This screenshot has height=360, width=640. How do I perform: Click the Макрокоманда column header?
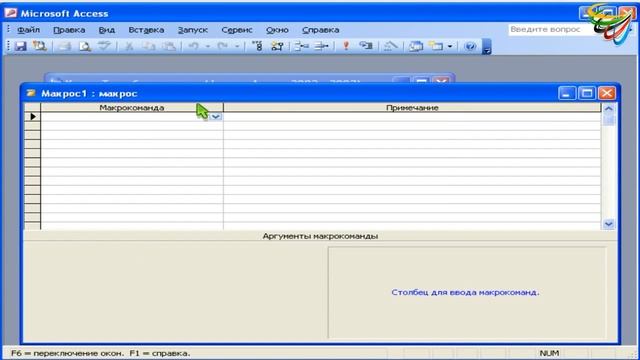click(x=132, y=107)
